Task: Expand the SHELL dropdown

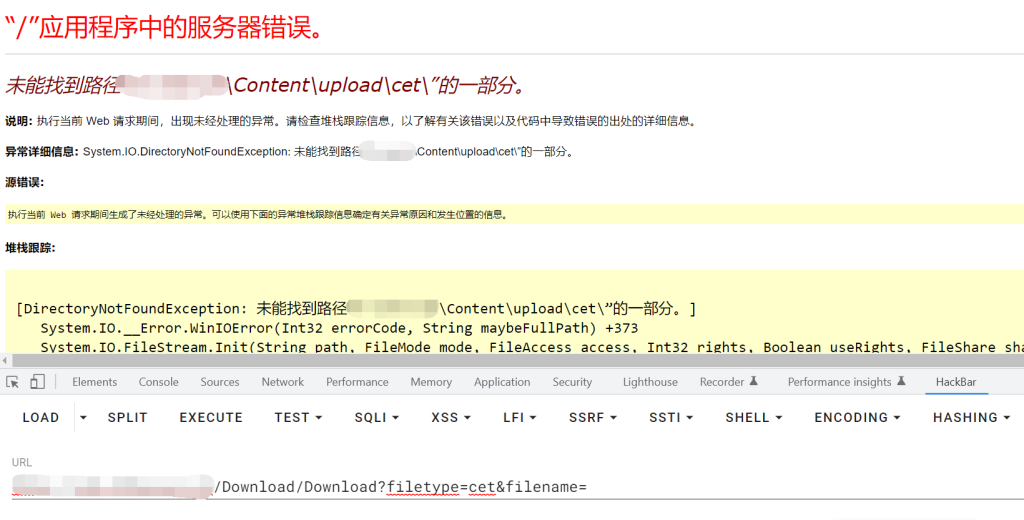Action: [754, 417]
